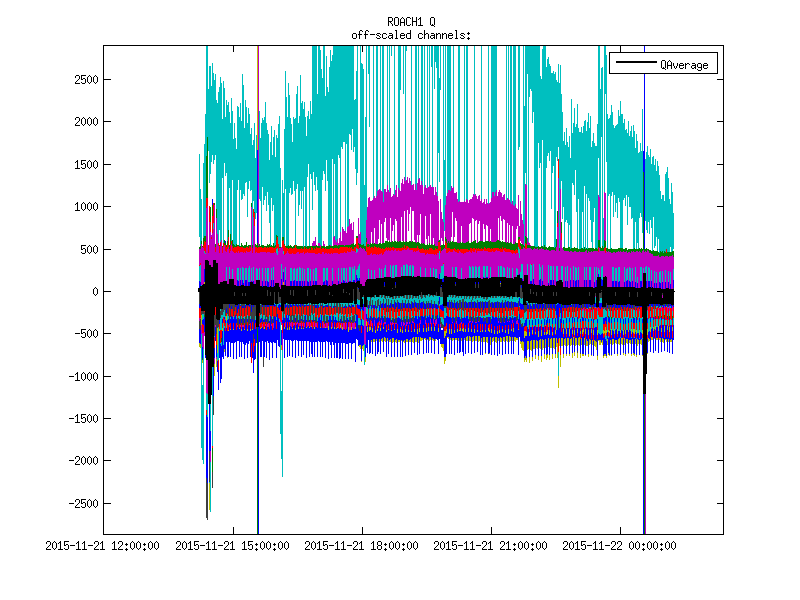Image resolution: width=800 pixels, height=600 pixels.
Task: Click the 2015-11-22 00:00:00 x-axis label
Action: click(x=619, y=546)
